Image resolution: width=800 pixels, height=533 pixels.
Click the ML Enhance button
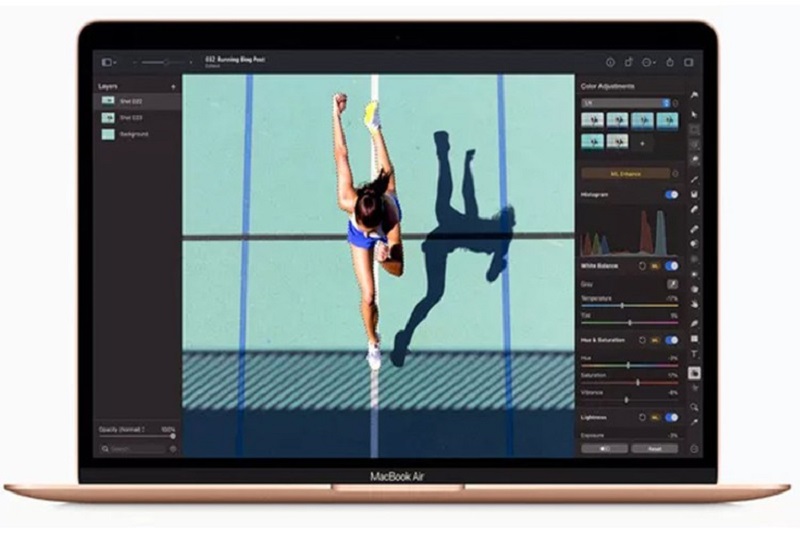626,173
